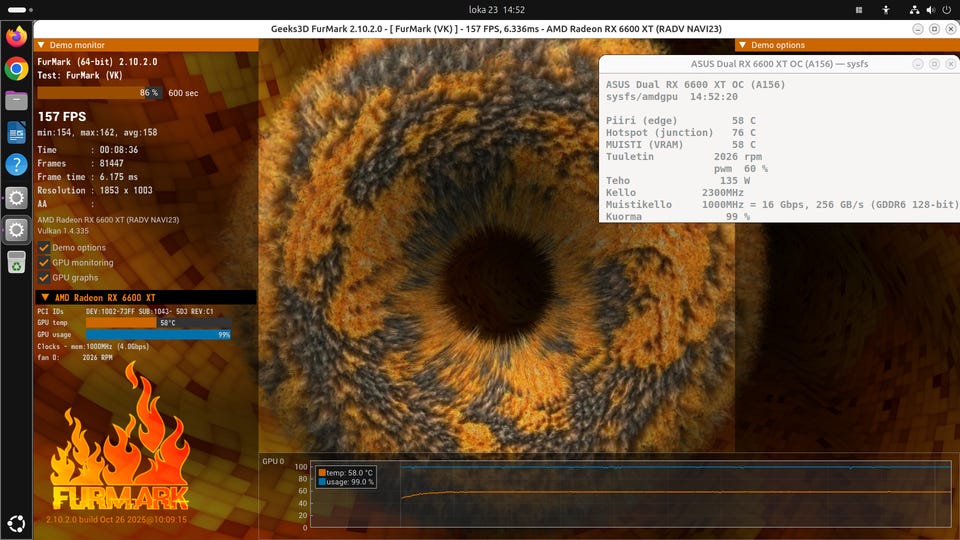Launch Google Chrome from the dock

coord(17,69)
